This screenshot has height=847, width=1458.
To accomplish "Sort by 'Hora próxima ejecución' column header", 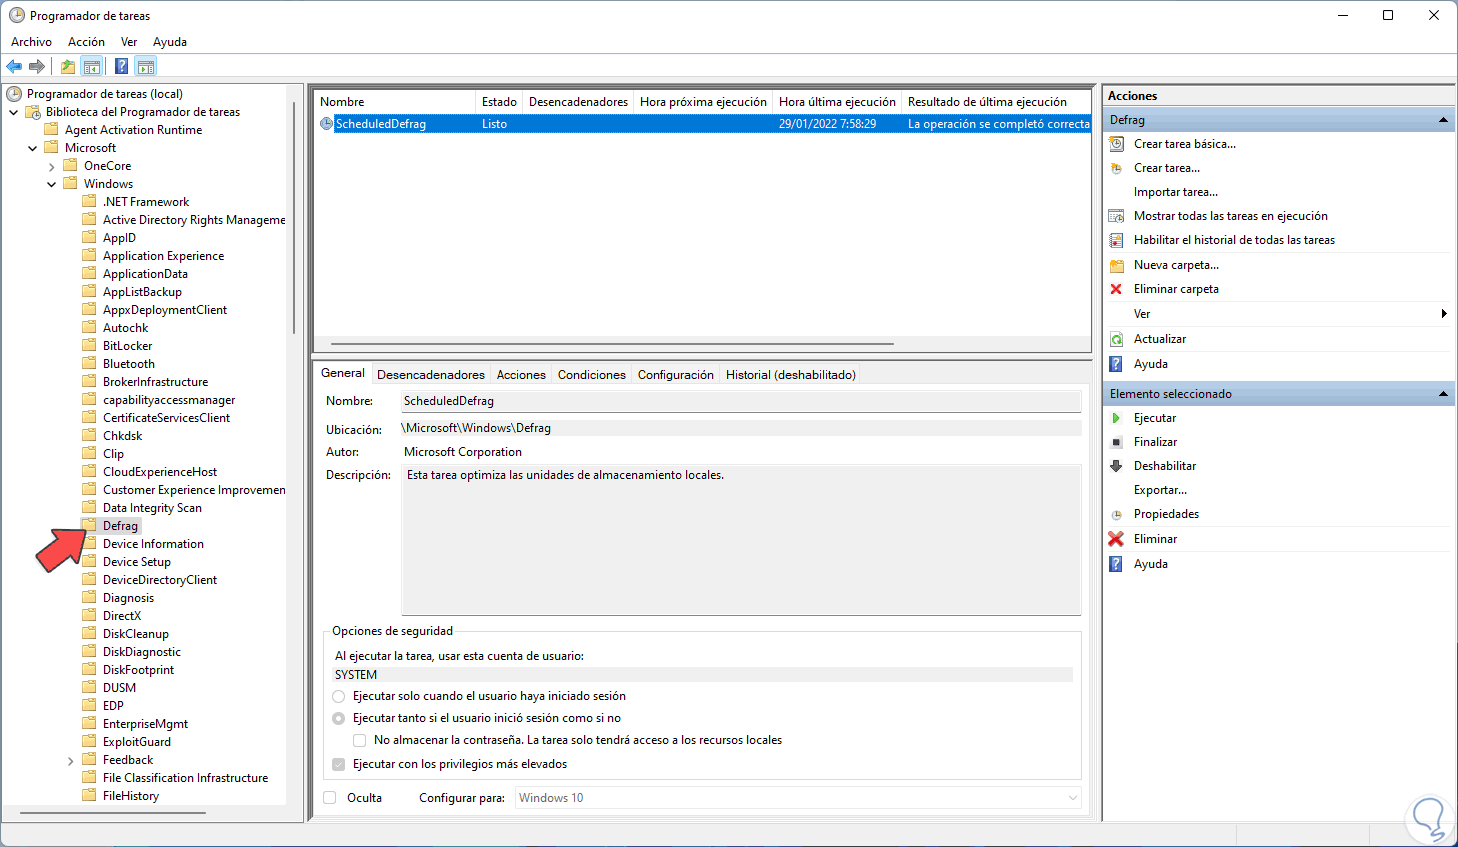I will 704,102.
